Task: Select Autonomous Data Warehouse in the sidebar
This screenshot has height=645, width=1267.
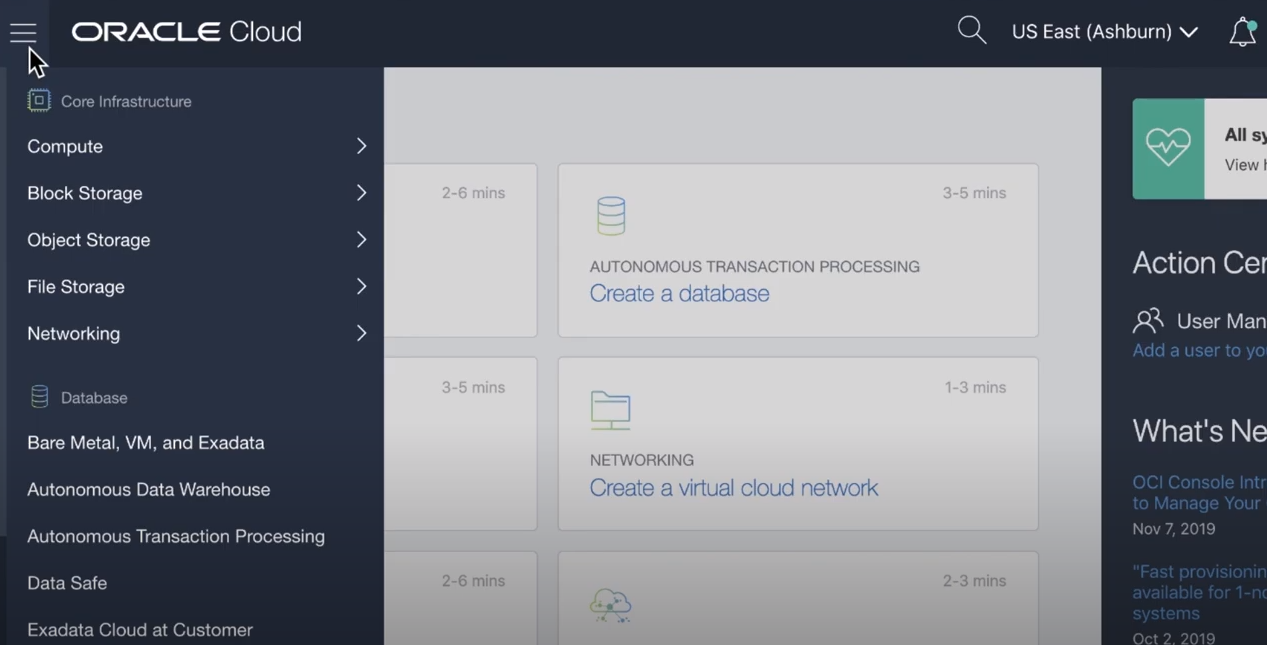Action: [148, 489]
